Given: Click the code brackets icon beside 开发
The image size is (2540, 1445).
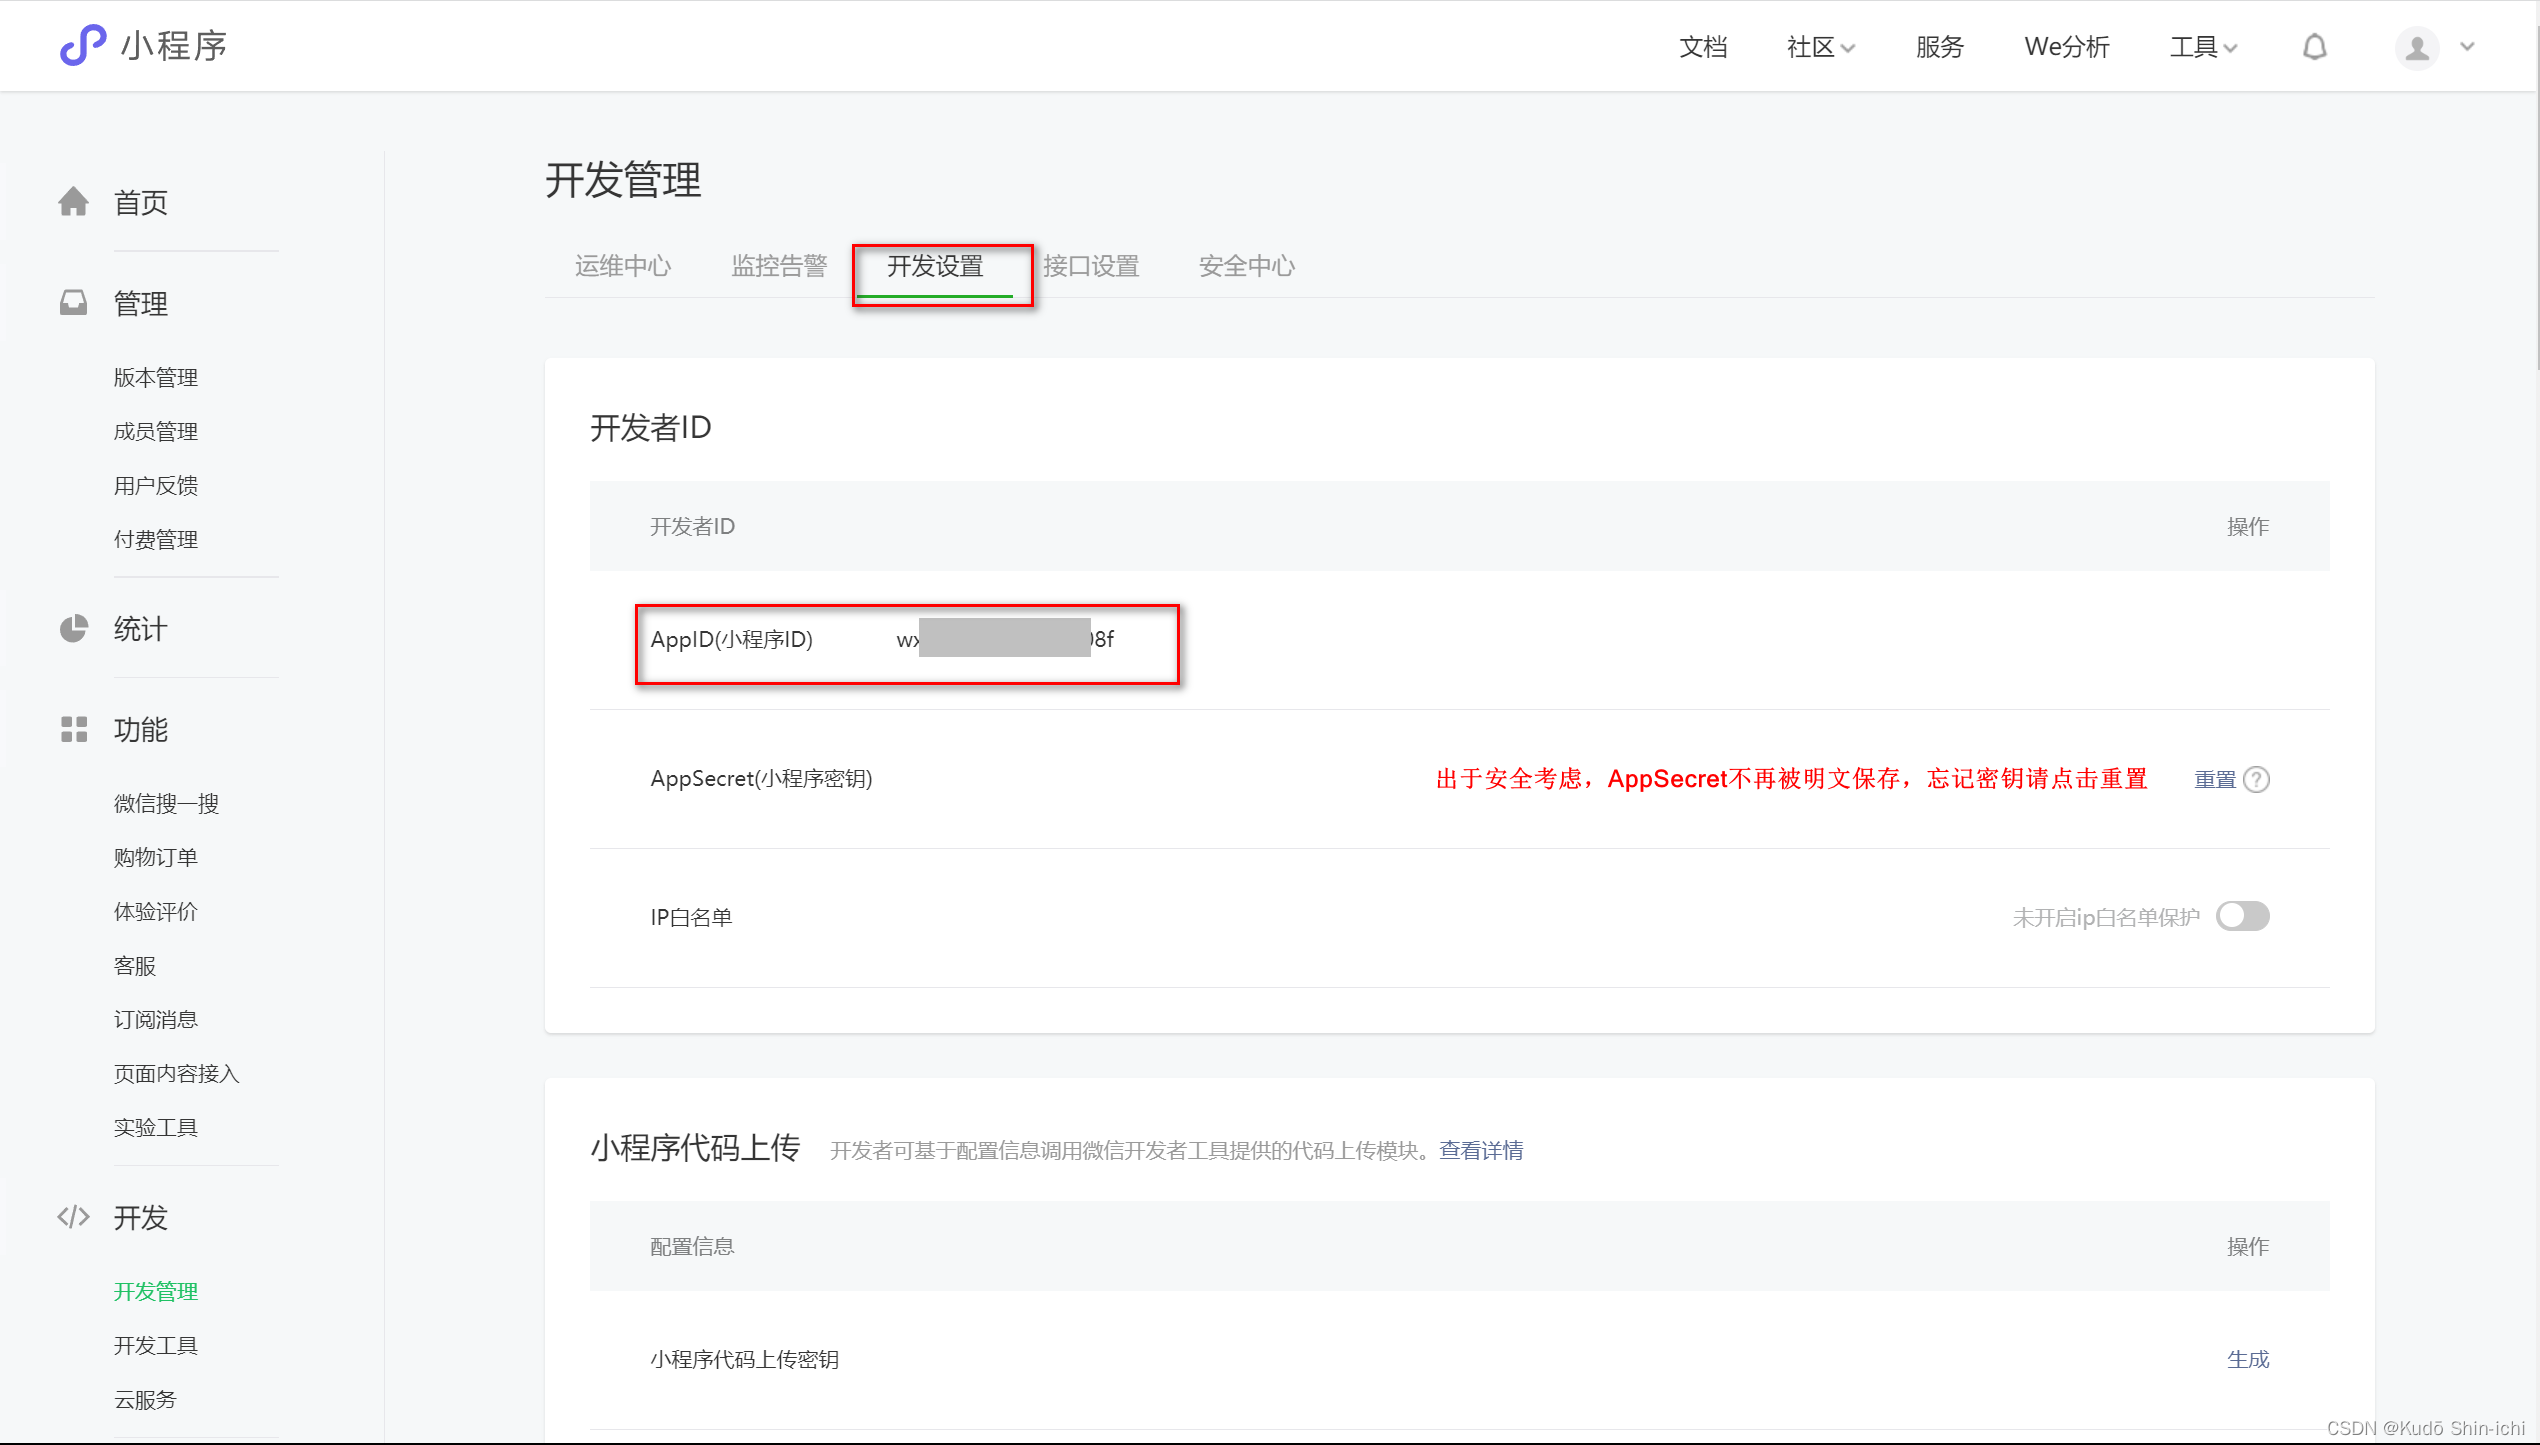Looking at the screenshot, I should coord(73,1217).
